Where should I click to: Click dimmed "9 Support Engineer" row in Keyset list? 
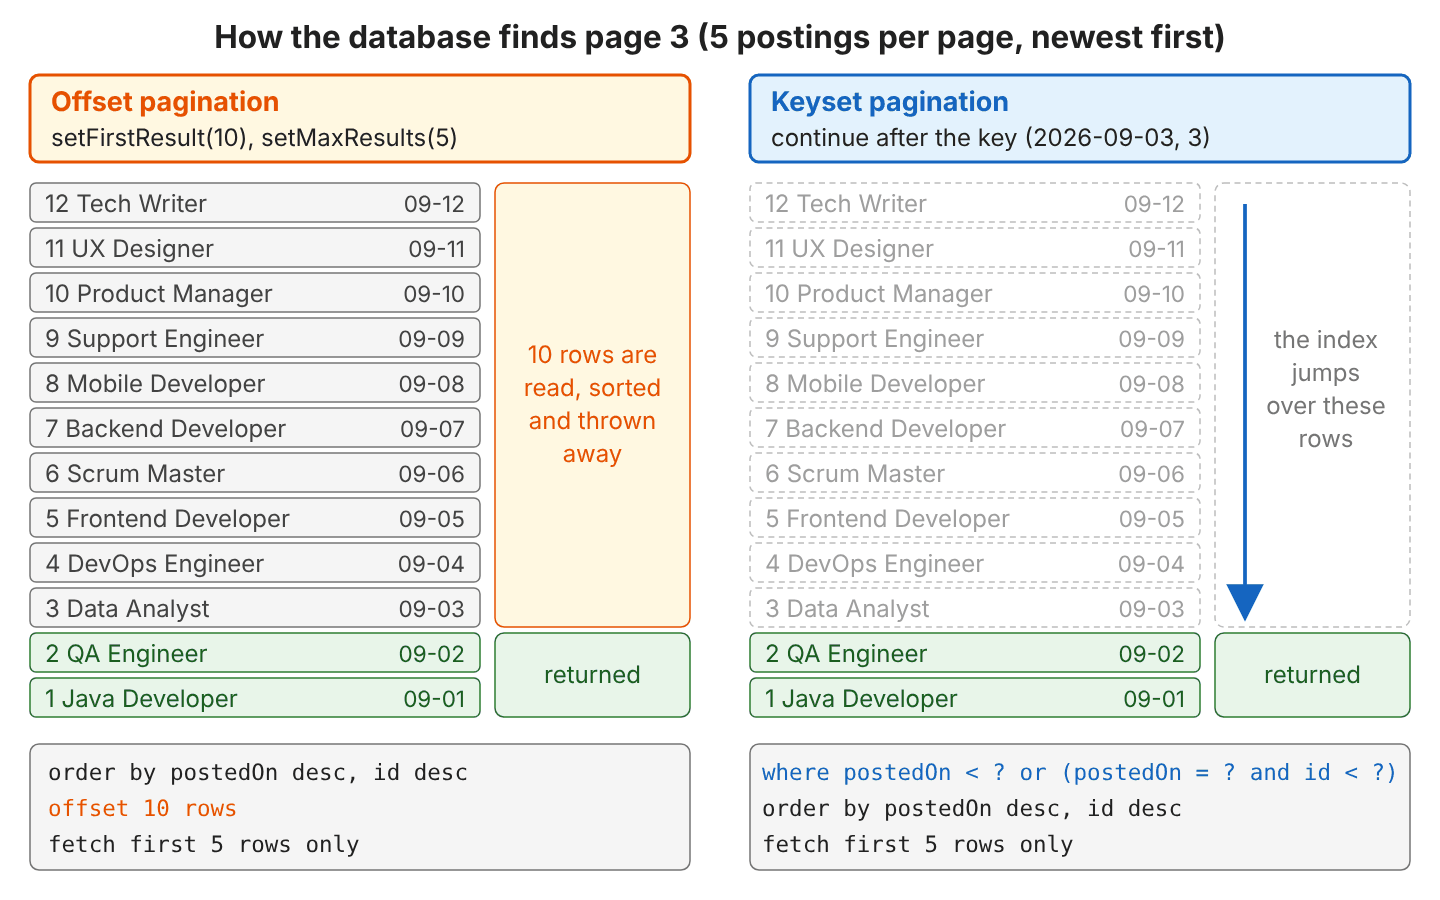[975, 338]
